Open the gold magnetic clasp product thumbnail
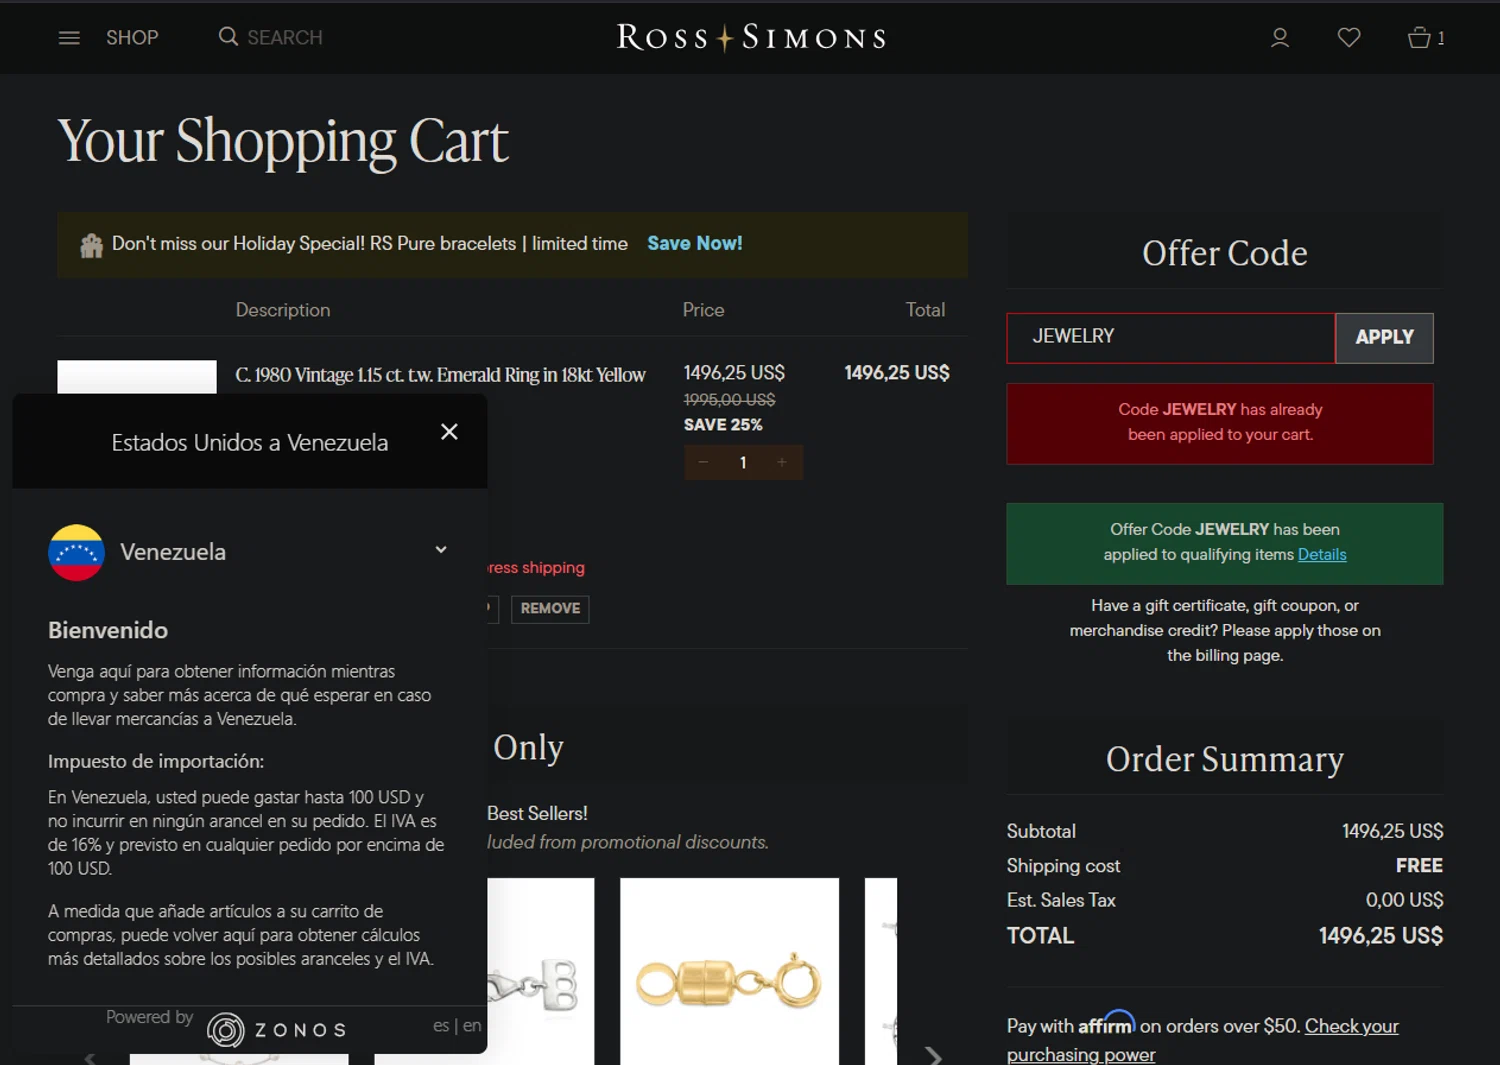Viewport: 1500px width, 1065px height. (x=729, y=971)
